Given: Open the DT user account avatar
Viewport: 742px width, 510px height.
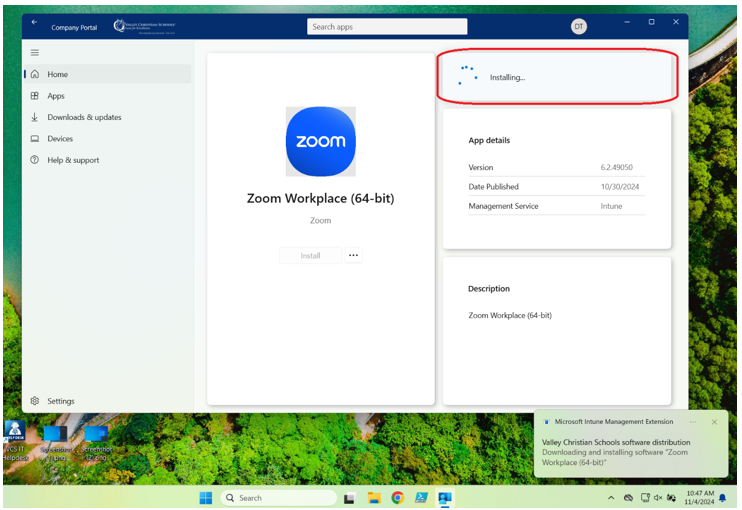Looking at the screenshot, I should [578, 26].
